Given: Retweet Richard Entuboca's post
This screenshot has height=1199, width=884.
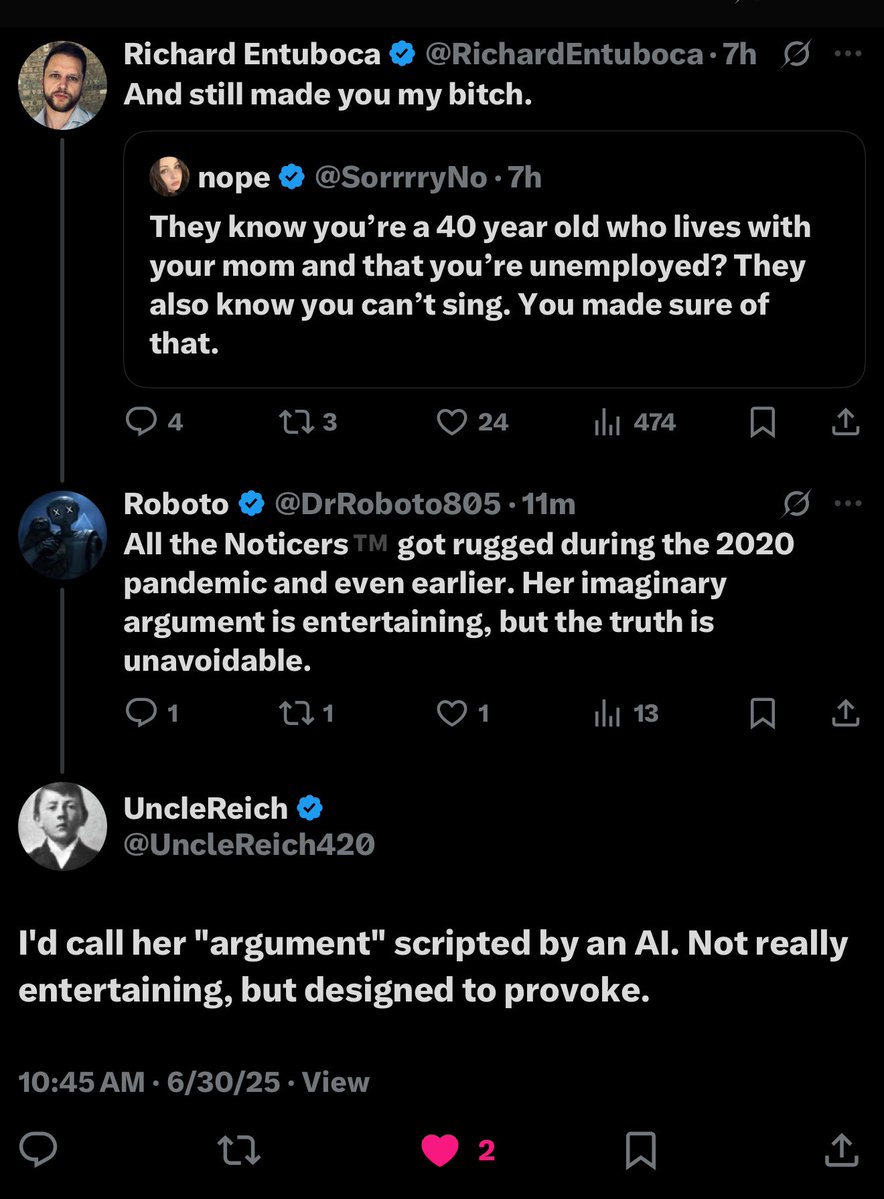Looking at the screenshot, I should 298,422.
